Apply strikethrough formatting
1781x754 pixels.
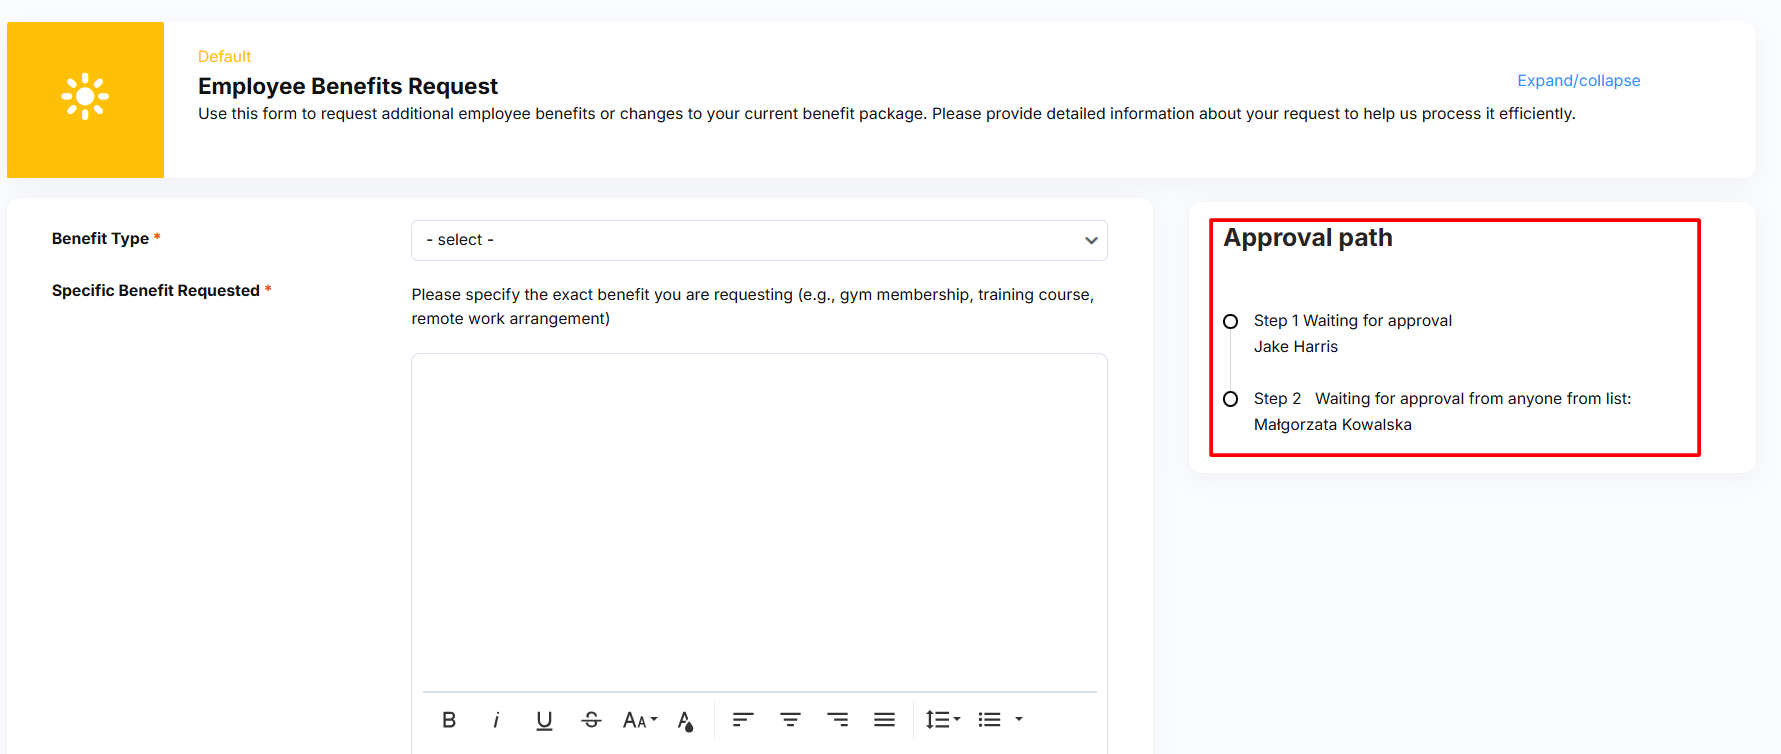[591, 720]
